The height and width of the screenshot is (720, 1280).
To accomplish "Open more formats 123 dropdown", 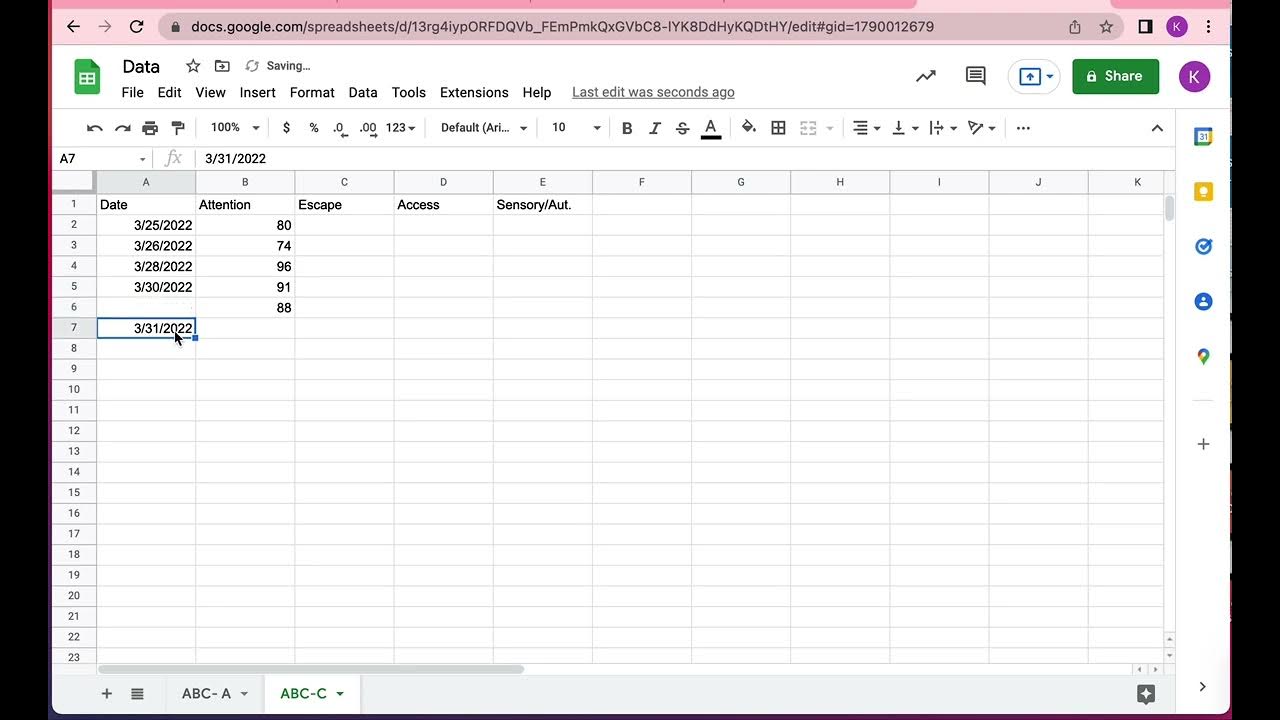I will [x=400, y=128].
